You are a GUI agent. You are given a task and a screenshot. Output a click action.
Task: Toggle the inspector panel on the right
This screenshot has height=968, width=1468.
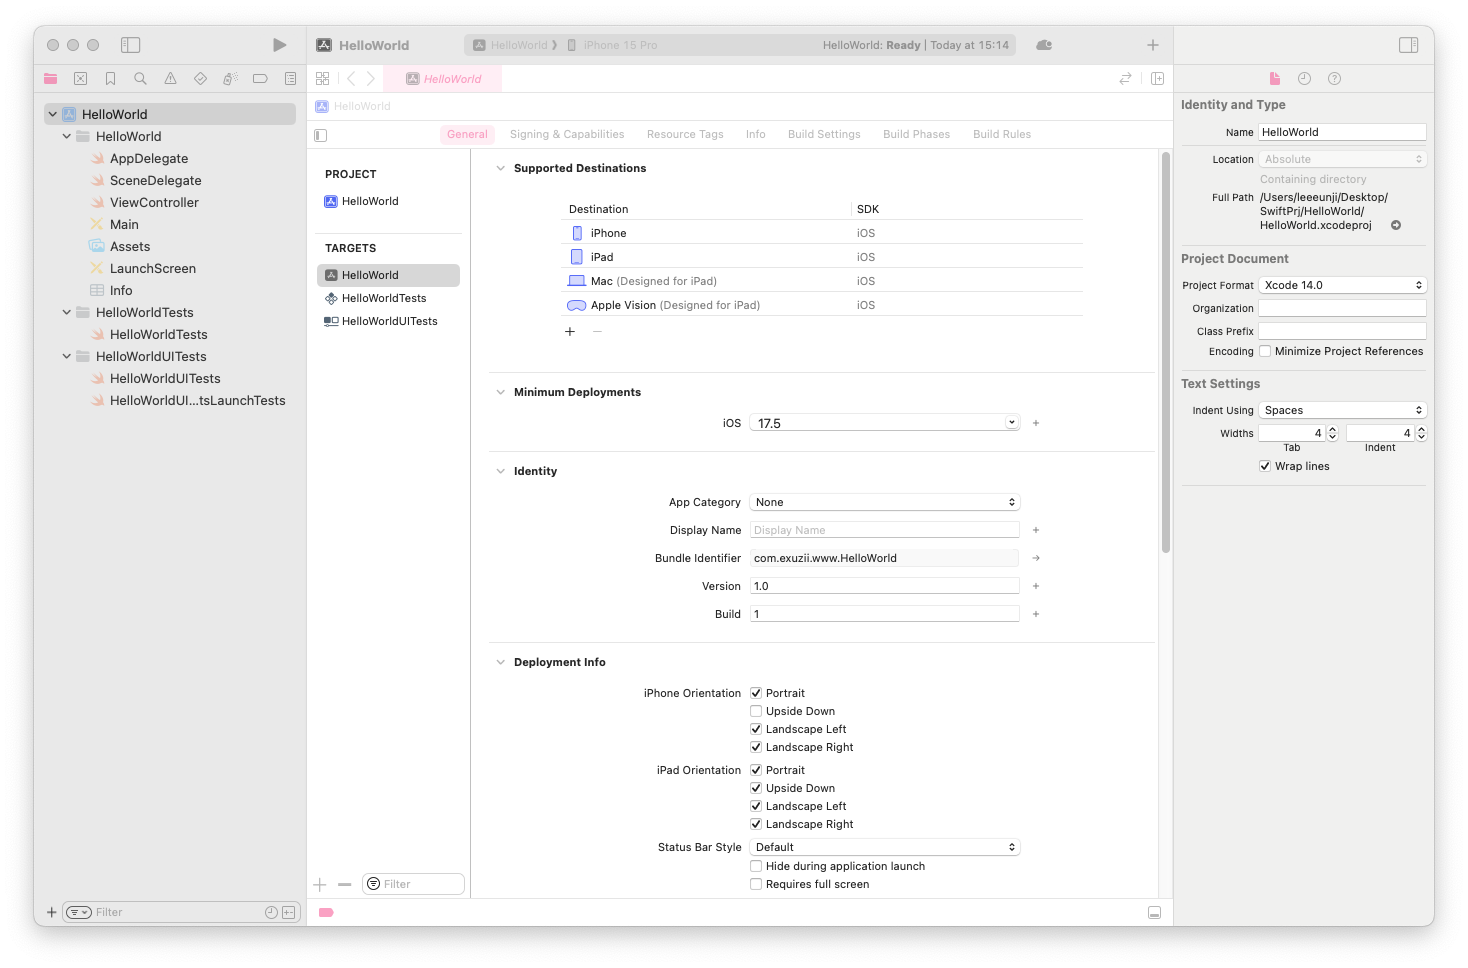pyautogui.click(x=1409, y=45)
